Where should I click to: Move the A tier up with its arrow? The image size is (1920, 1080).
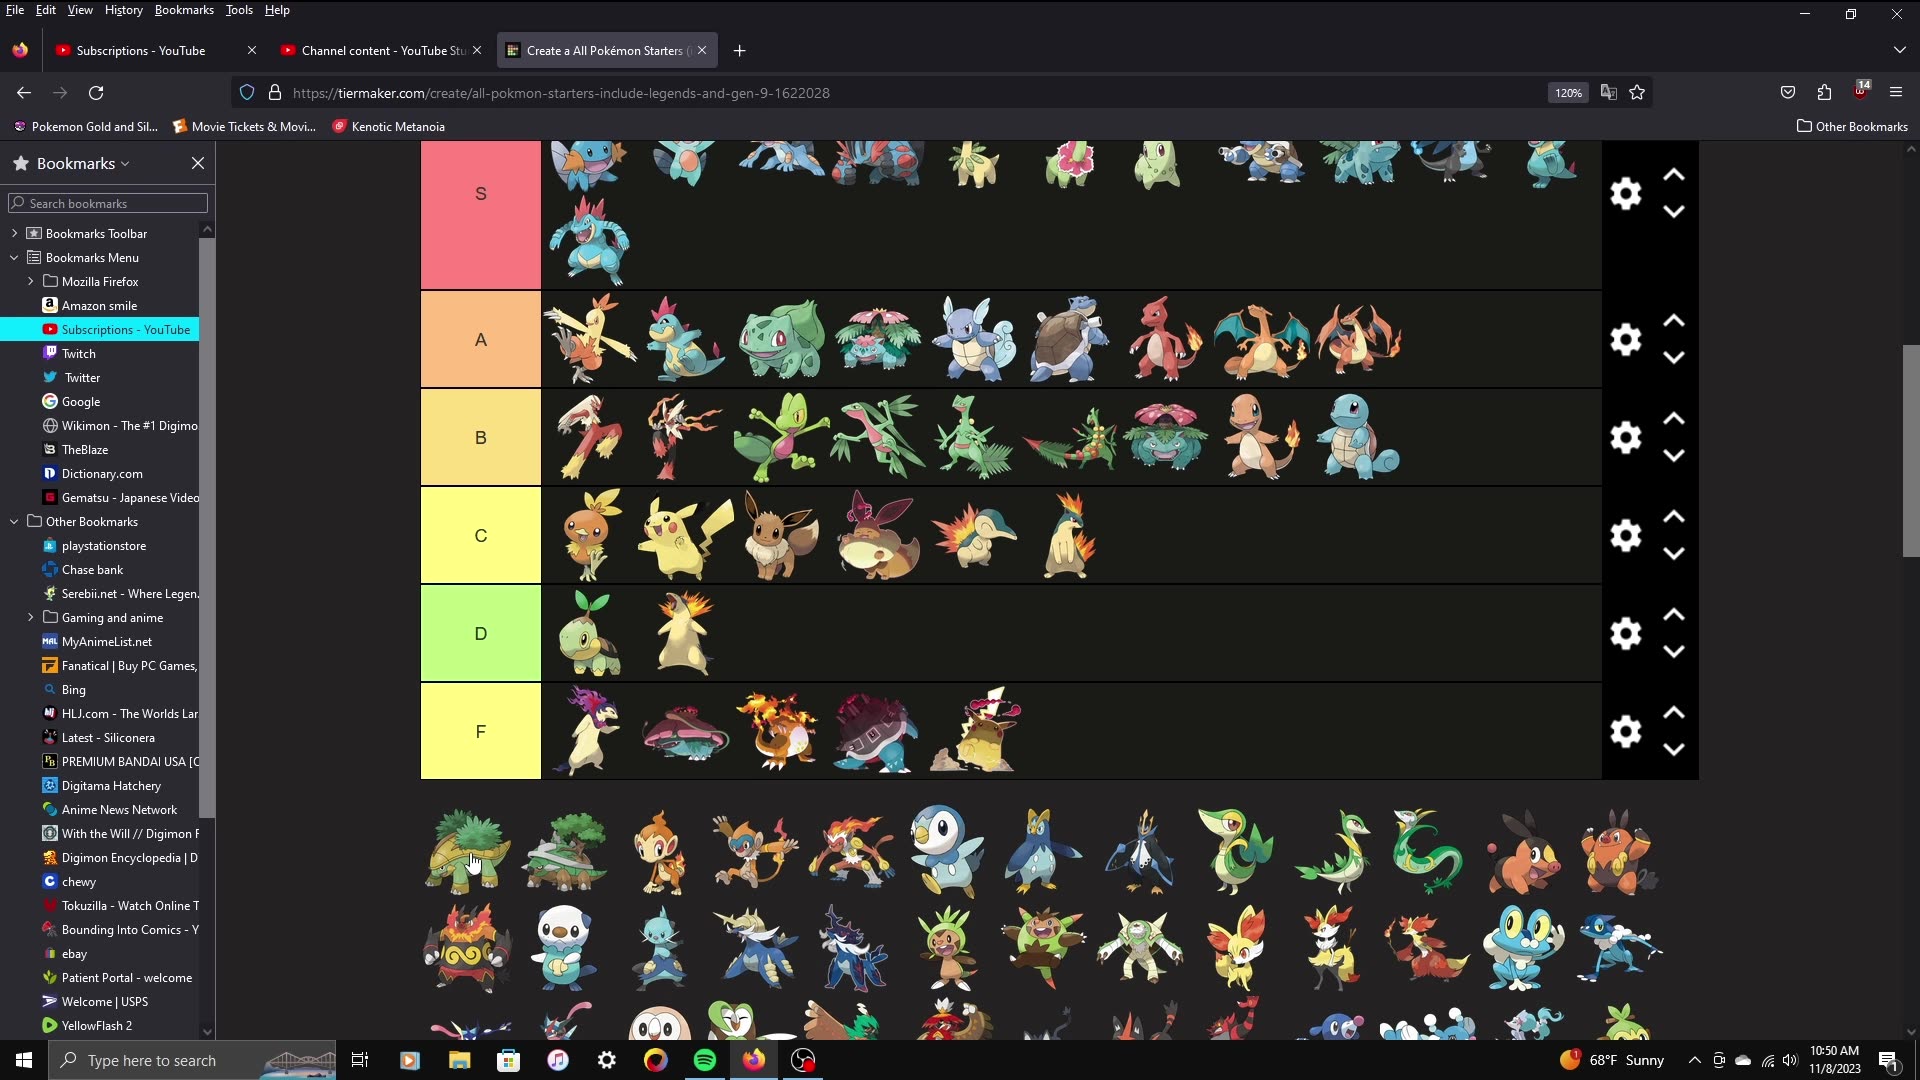[1673, 321]
